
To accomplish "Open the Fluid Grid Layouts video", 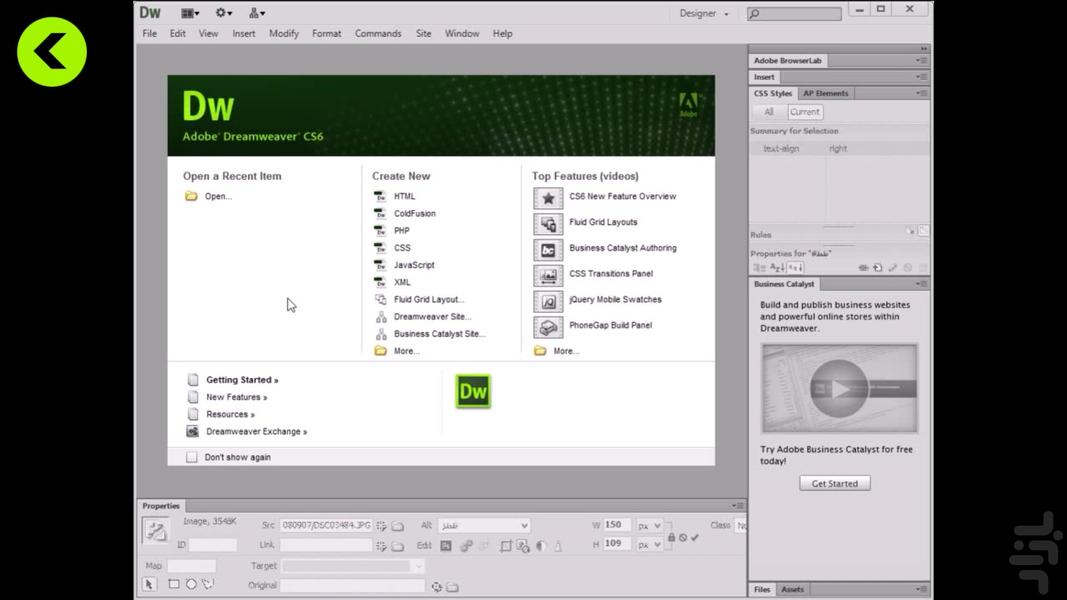I will tap(602, 222).
